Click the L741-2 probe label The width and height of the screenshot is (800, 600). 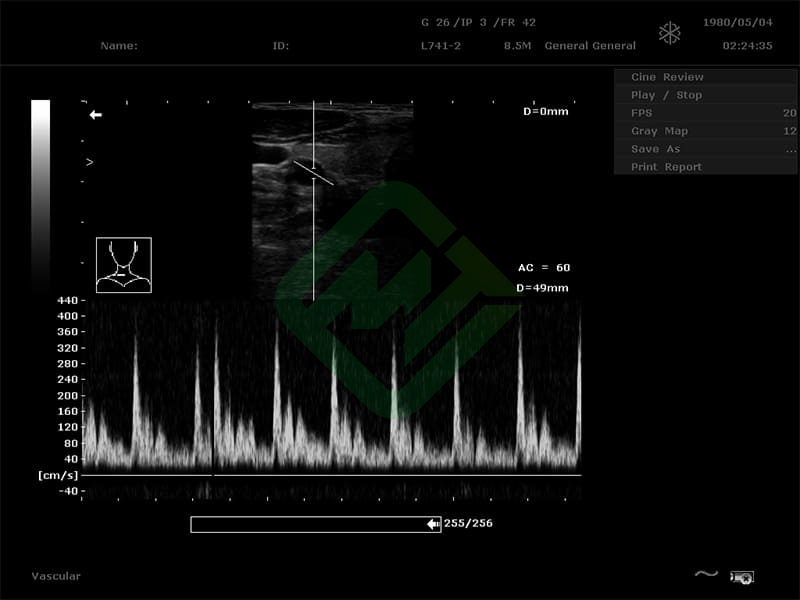(x=441, y=46)
